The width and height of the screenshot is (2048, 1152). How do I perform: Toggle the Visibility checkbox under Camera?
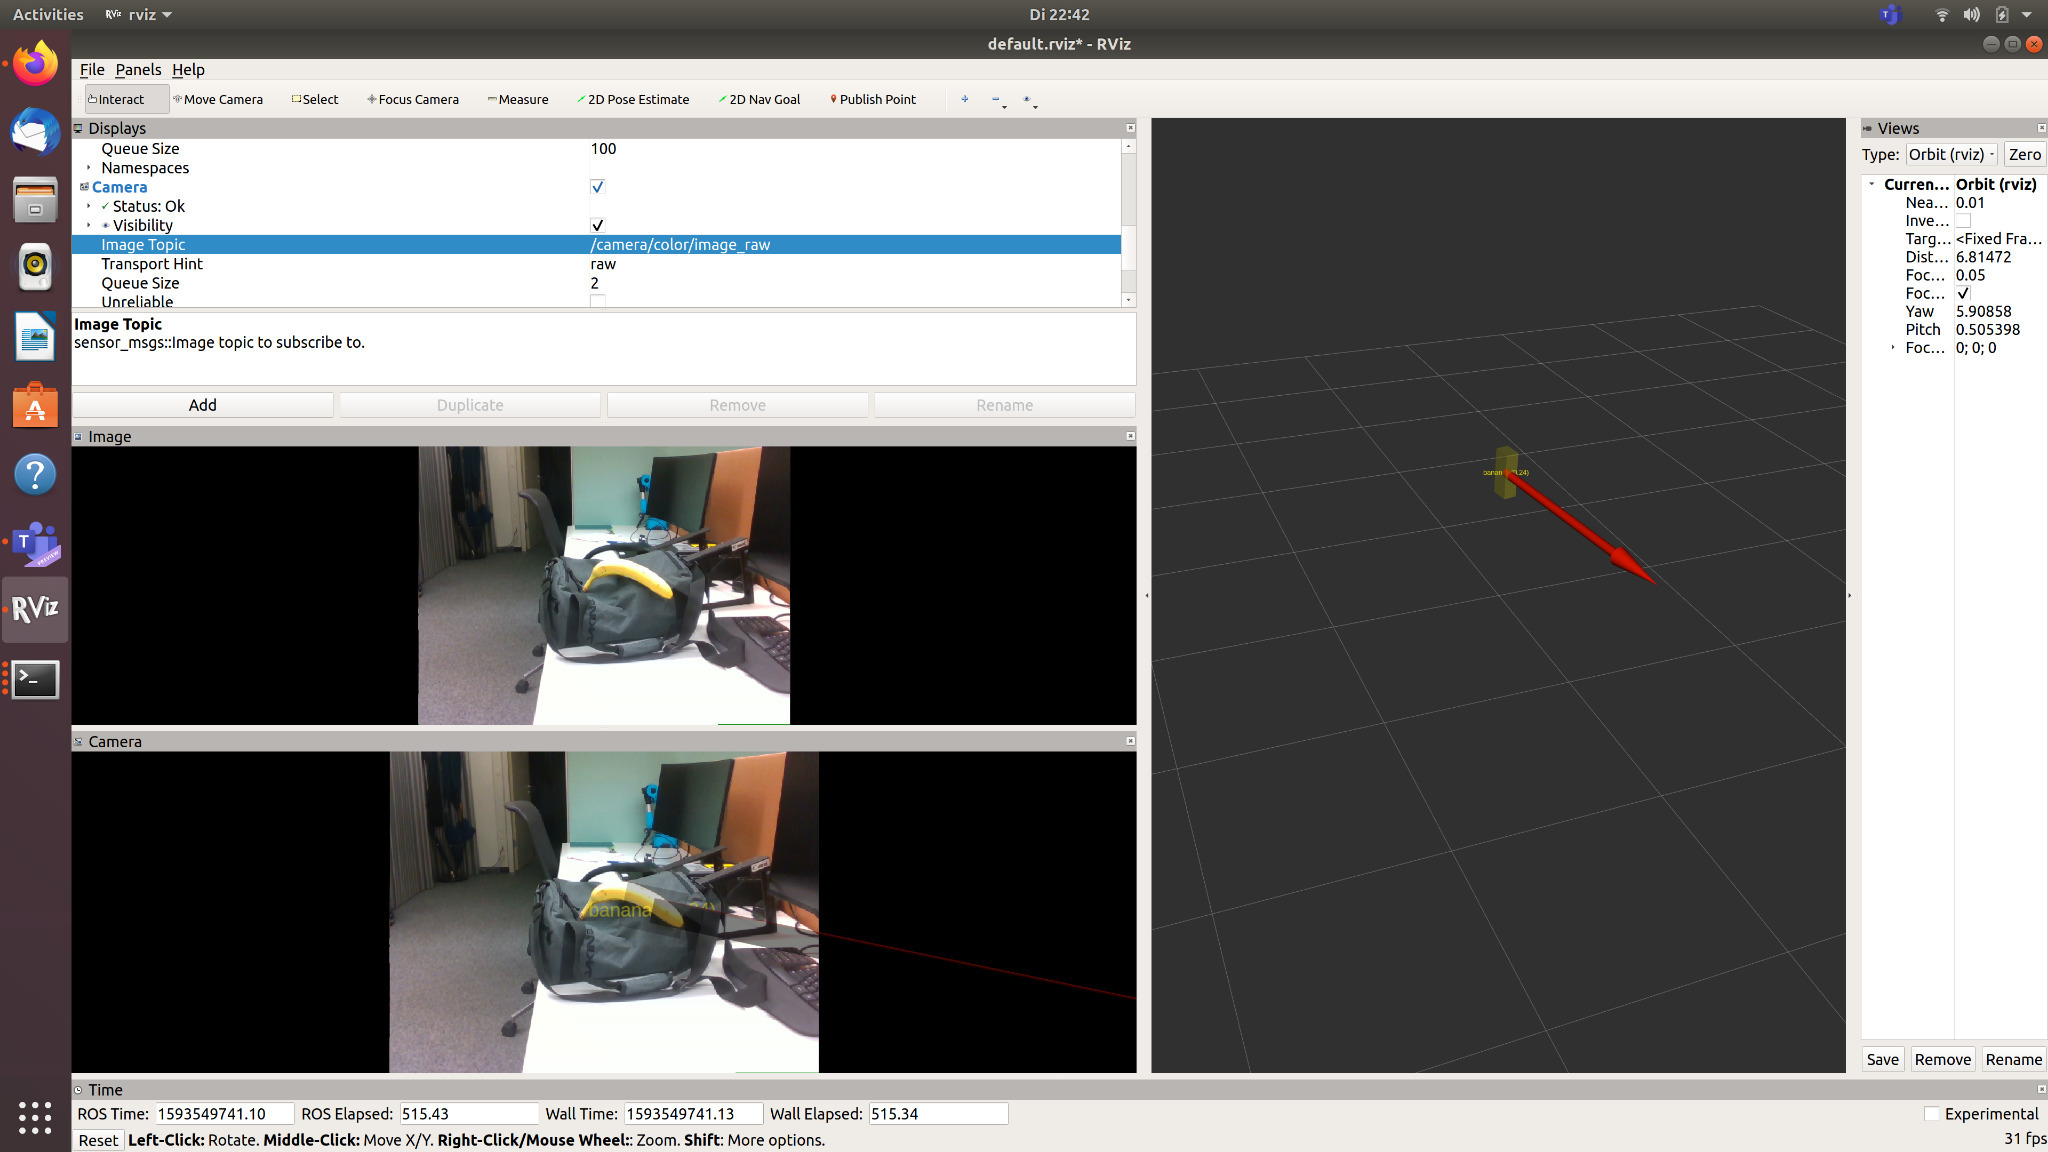tap(597, 224)
